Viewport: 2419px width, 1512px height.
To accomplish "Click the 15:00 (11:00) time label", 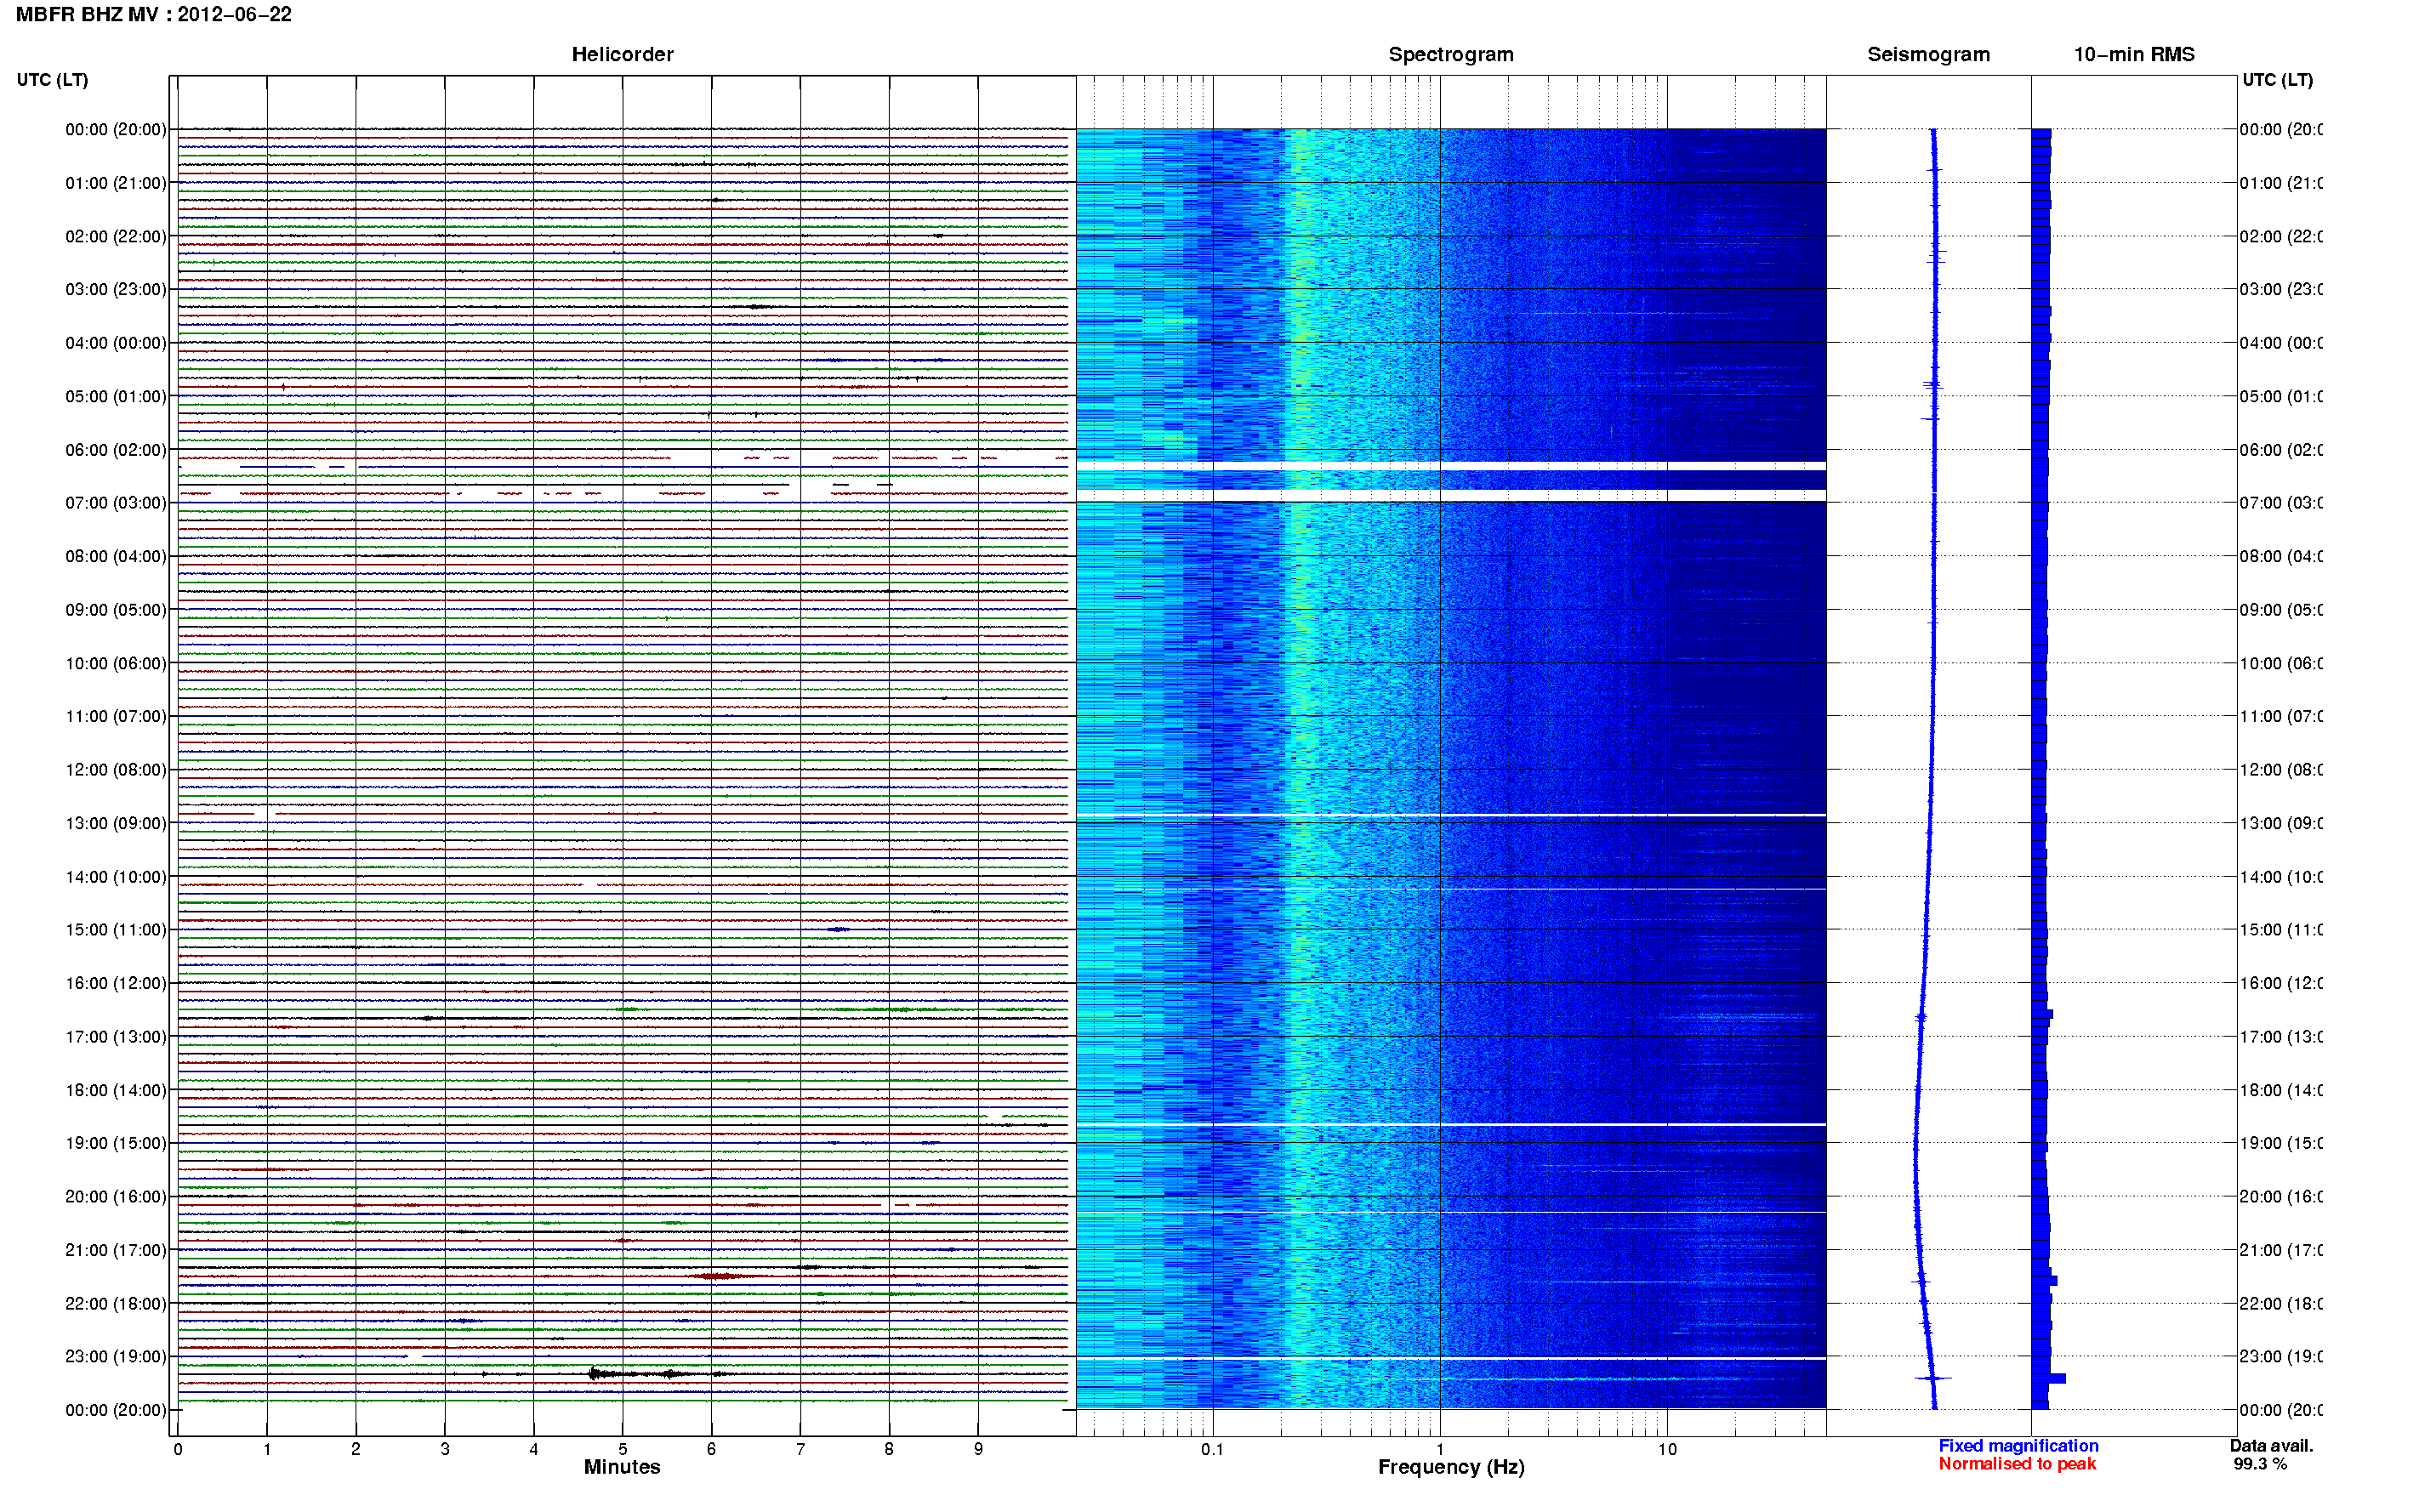I will (116, 929).
